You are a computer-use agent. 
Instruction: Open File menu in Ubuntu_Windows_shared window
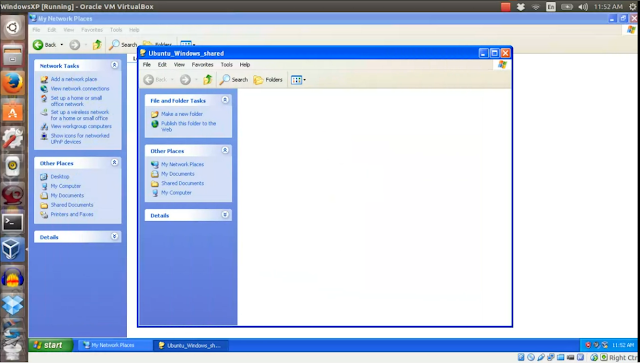[147, 65]
